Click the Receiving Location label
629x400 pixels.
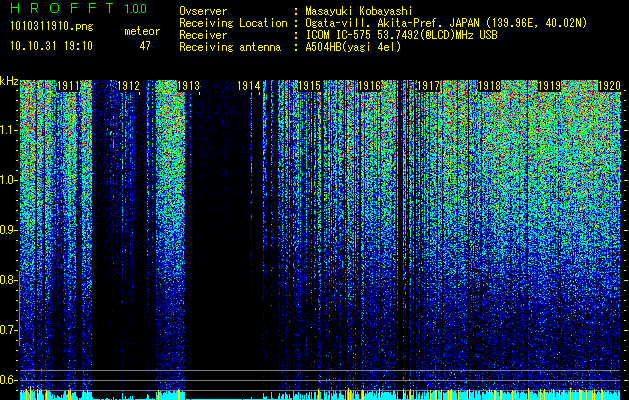(x=233, y=23)
